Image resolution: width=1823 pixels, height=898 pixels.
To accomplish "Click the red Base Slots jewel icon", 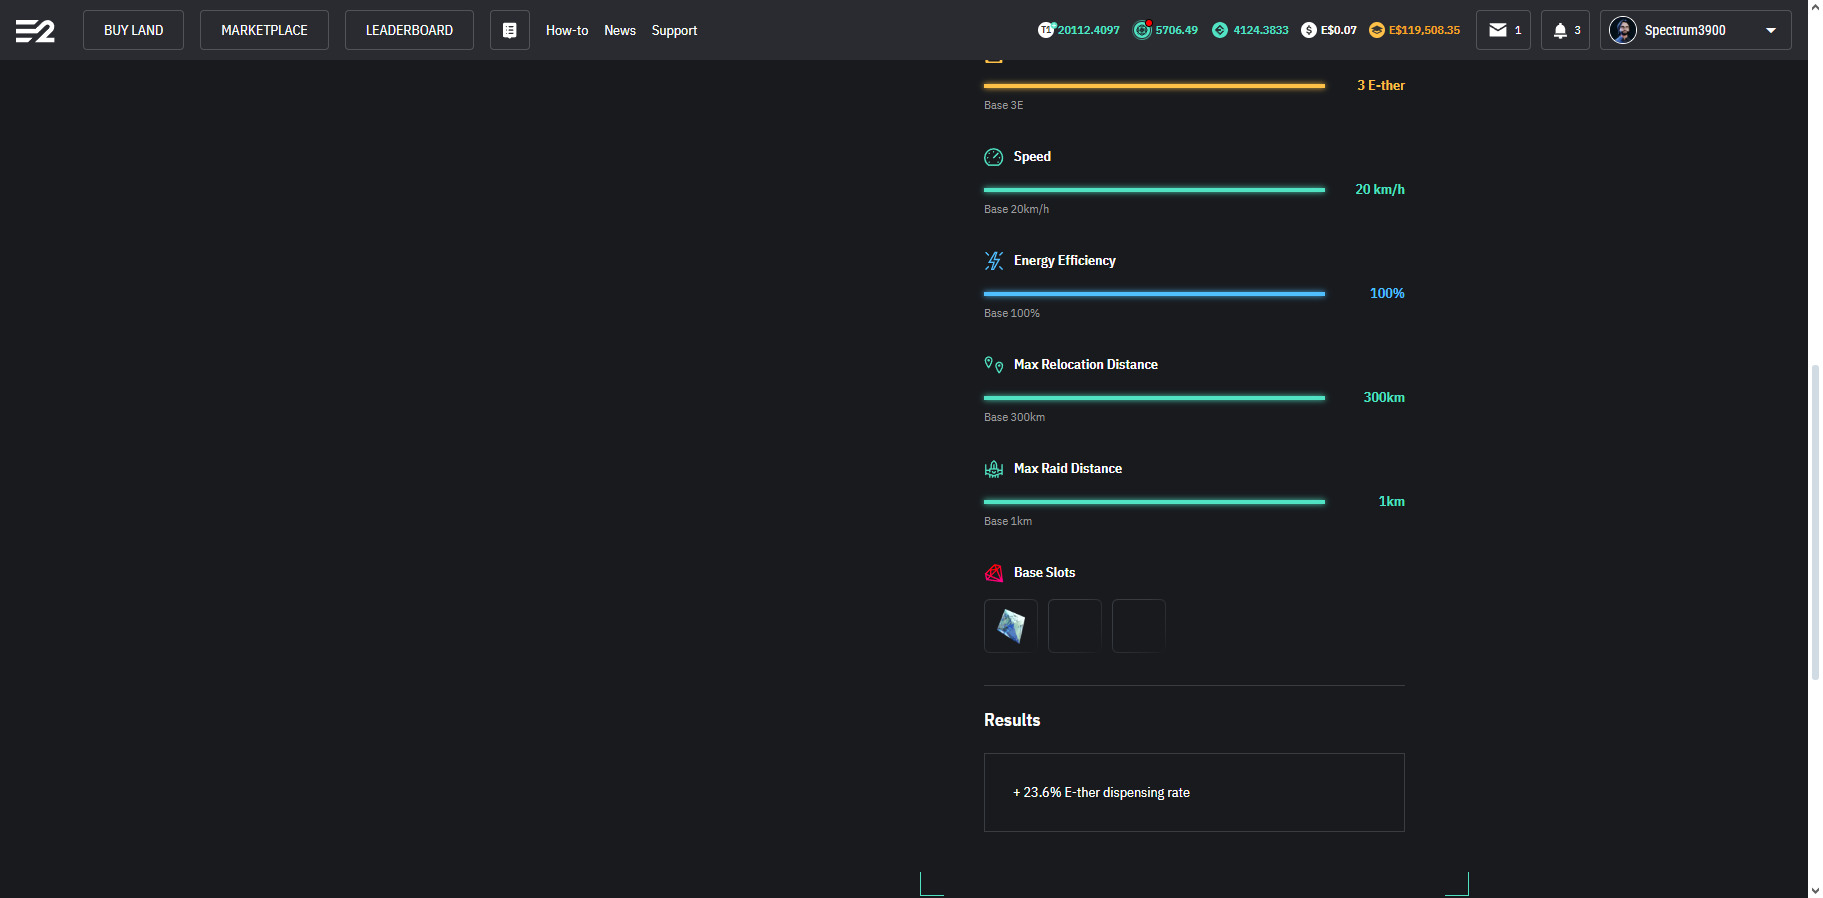I will [x=993, y=573].
